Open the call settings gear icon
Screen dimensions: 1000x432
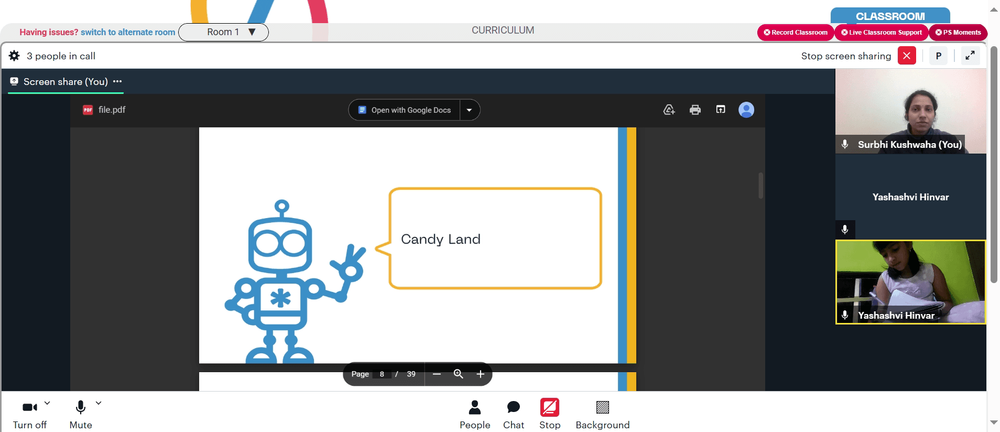[14, 56]
